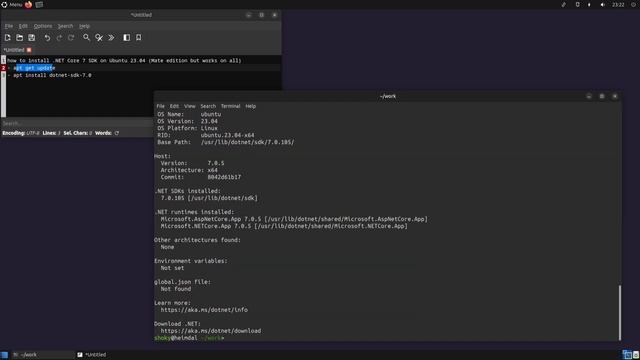Close the *Untitled tab with its red X

tap(29, 50)
